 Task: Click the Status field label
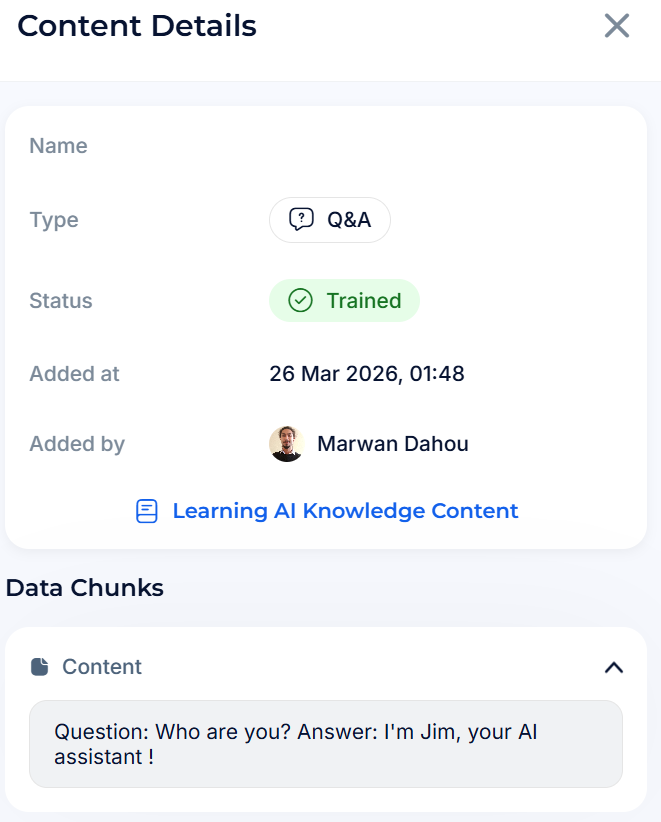61,301
